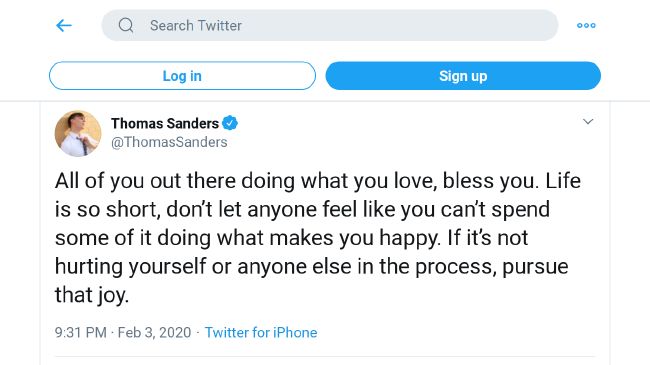
Task: Go back using the blue arrow
Action: pos(64,25)
